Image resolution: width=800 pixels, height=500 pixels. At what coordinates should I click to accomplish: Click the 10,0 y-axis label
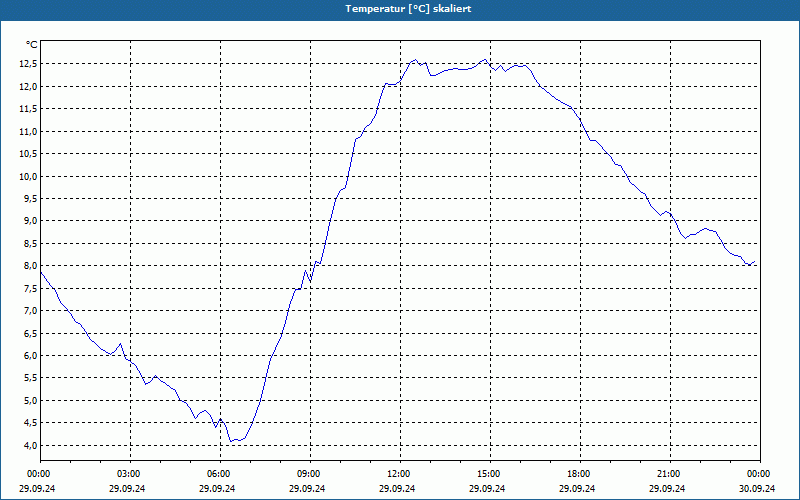(x=29, y=176)
